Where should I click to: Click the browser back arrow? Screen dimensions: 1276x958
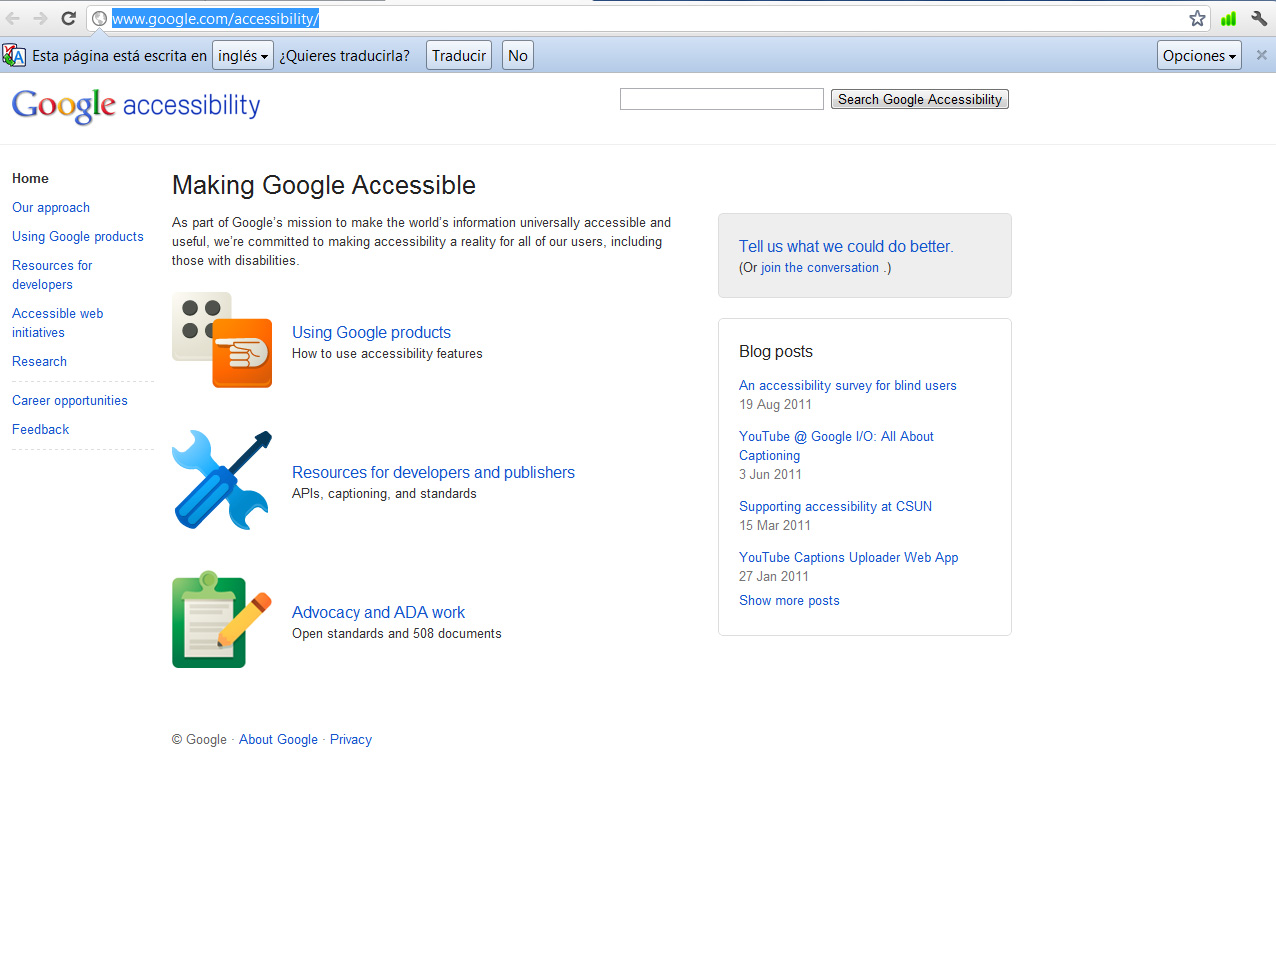point(13,18)
